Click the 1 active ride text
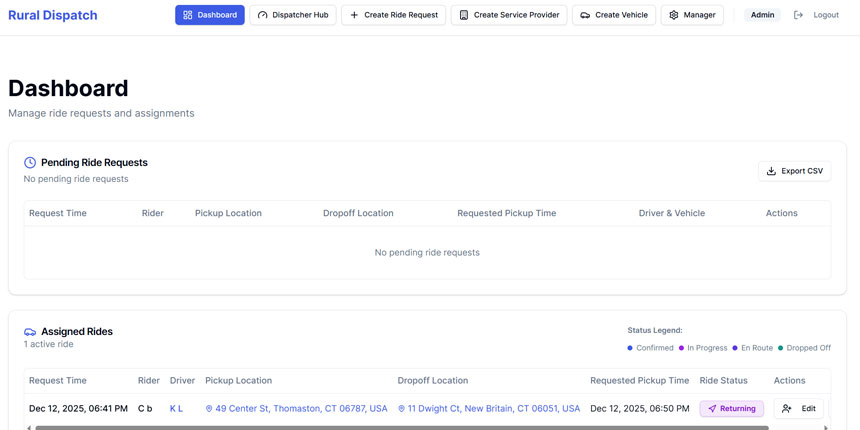Viewport: 860px width, 430px height. click(x=48, y=344)
